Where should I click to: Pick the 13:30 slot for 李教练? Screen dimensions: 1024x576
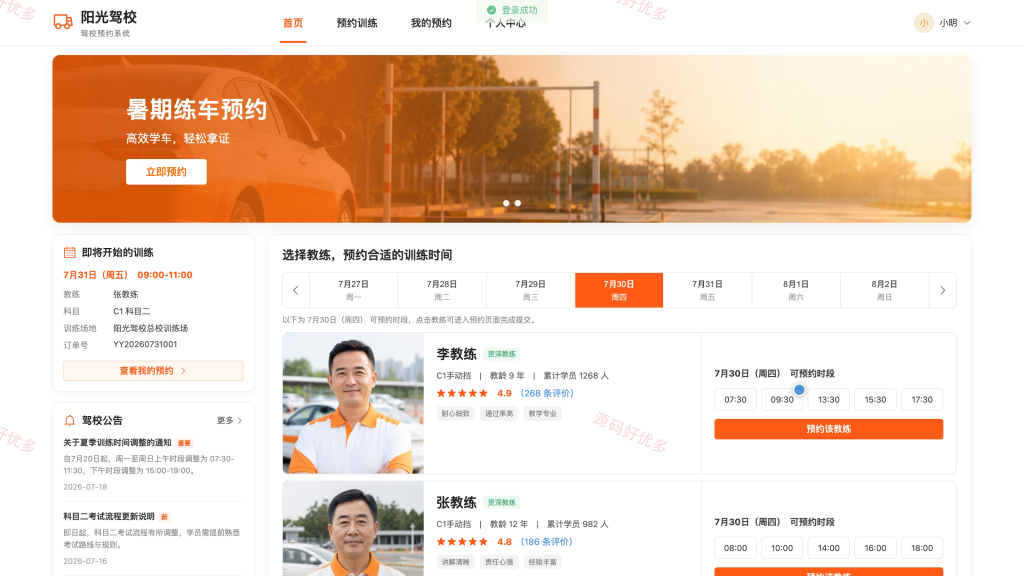pyautogui.click(x=829, y=400)
